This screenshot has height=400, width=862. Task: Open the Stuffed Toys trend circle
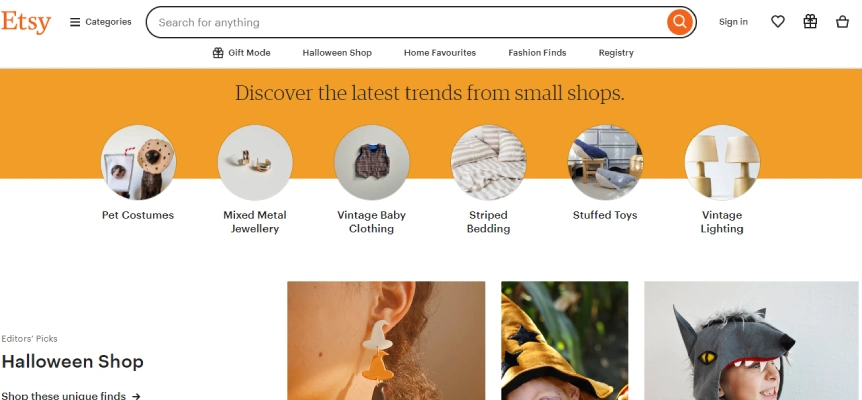tap(605, 162)
